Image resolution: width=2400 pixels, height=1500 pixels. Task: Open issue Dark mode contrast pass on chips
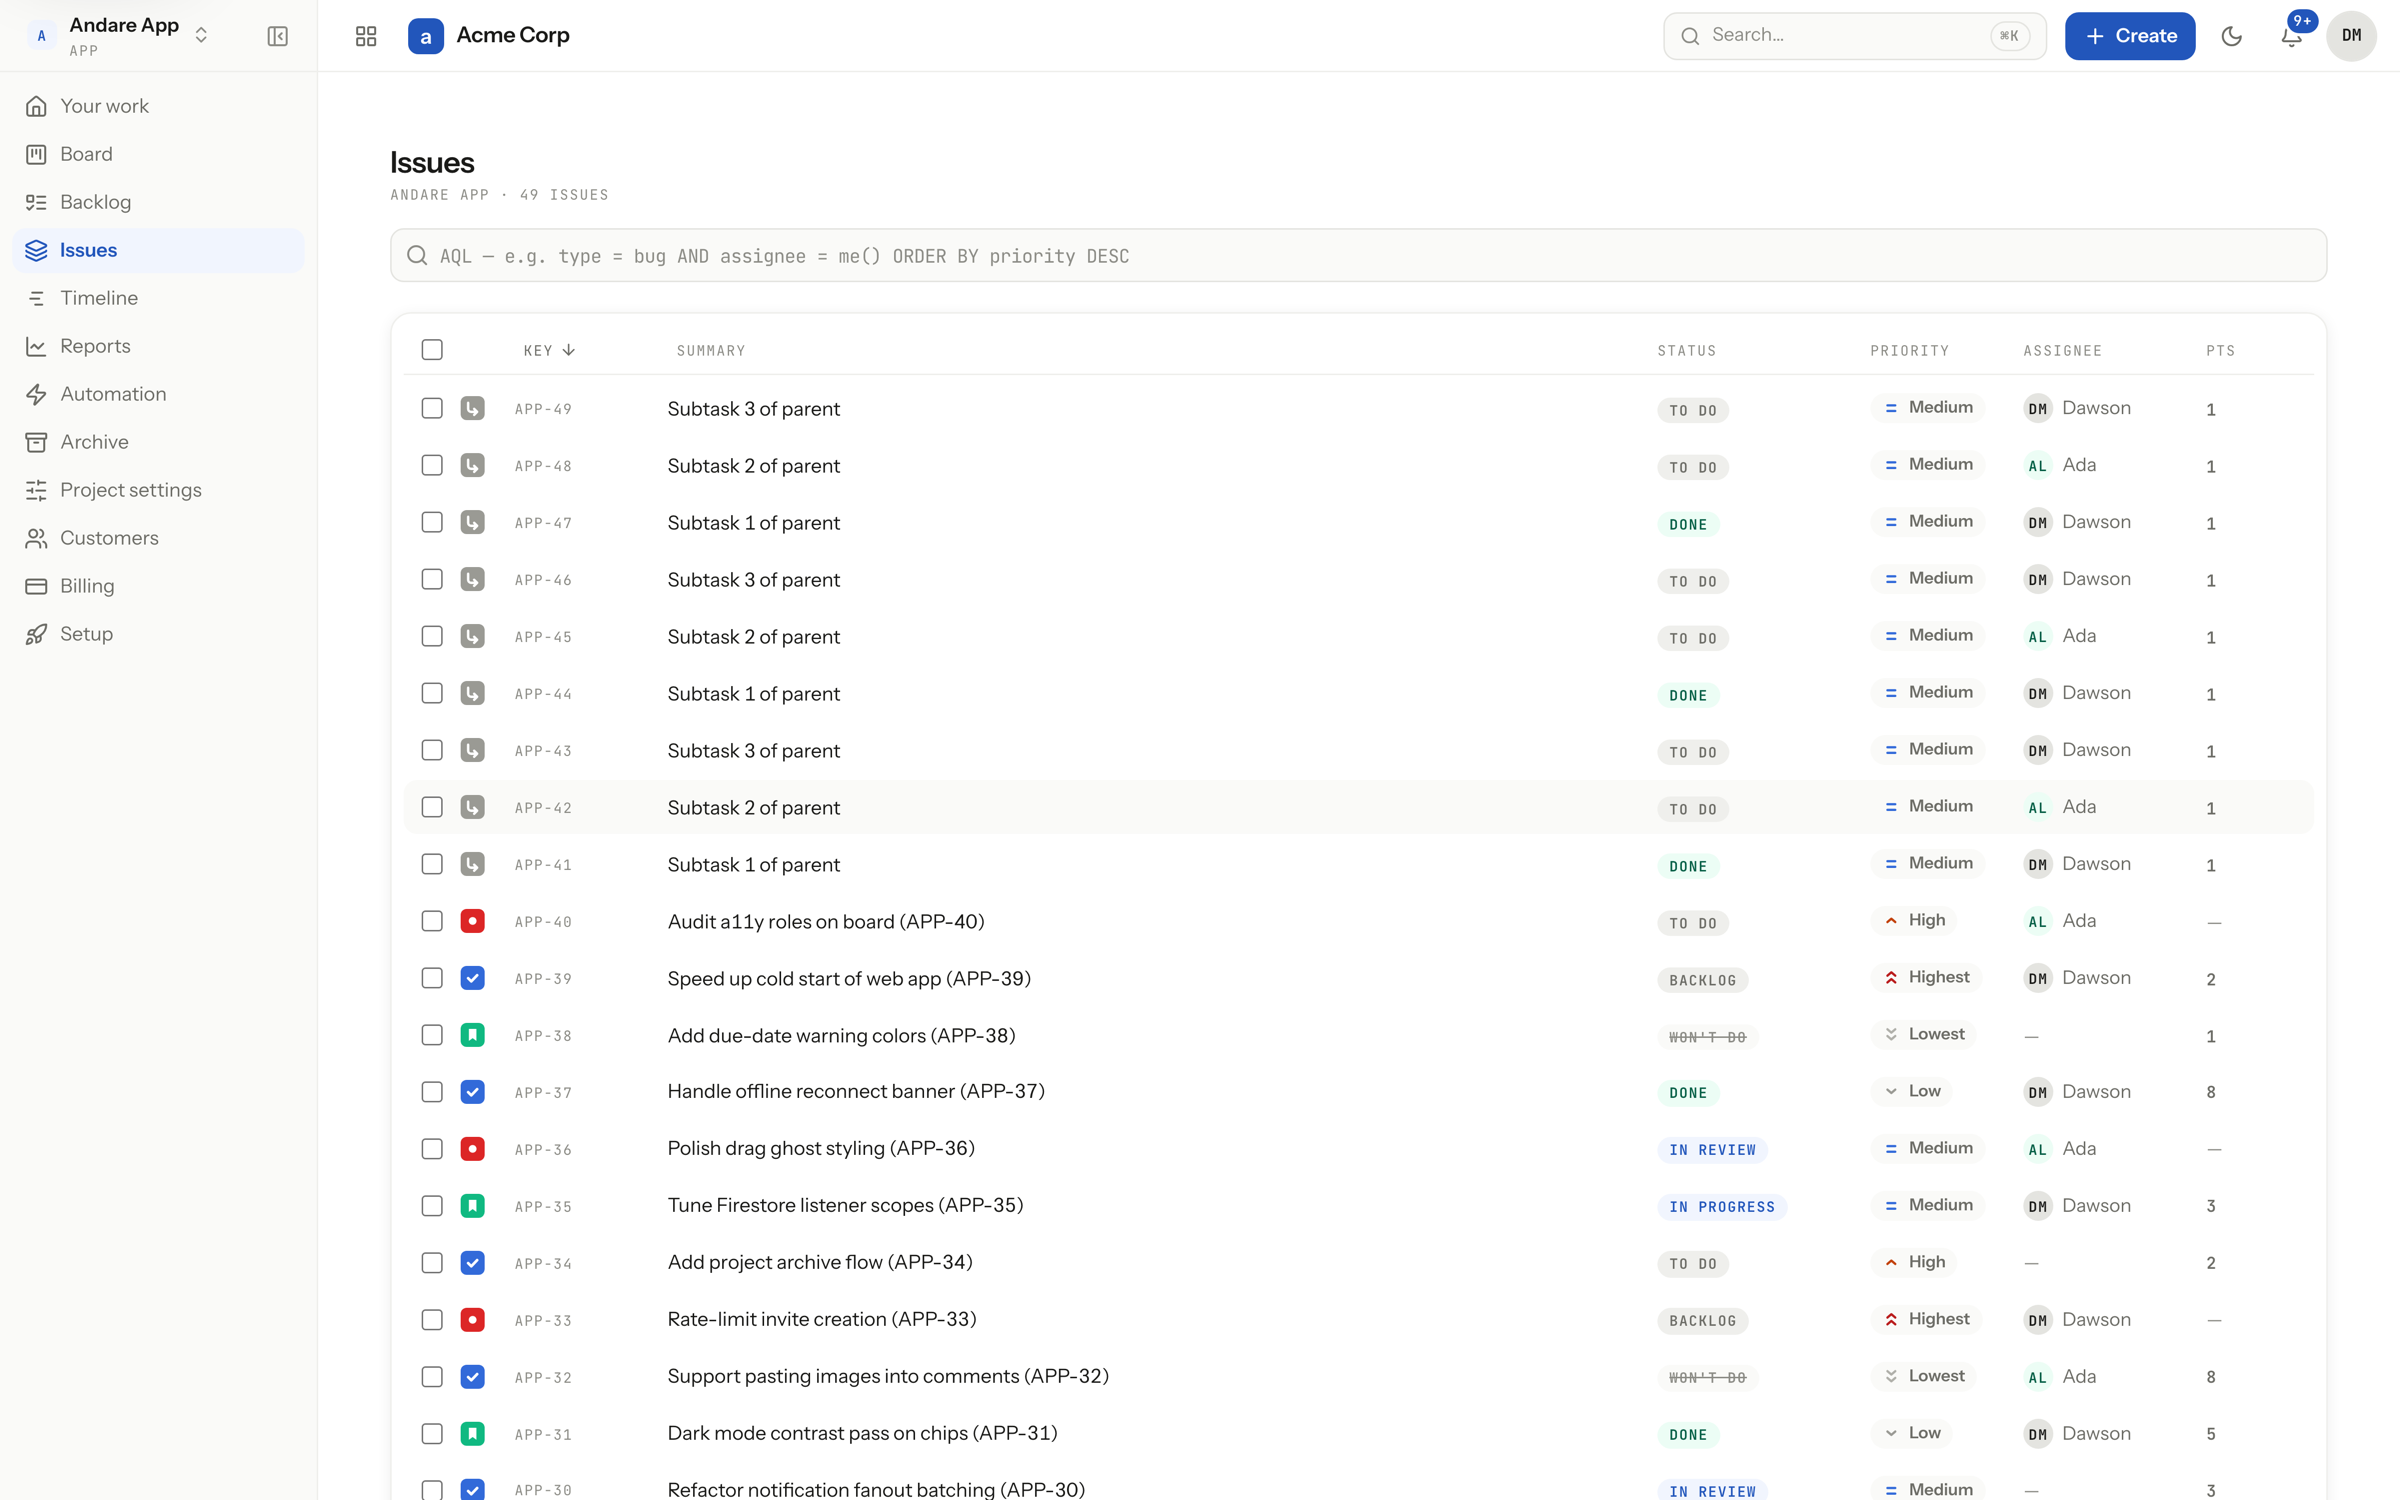[x=862, y=1434]
